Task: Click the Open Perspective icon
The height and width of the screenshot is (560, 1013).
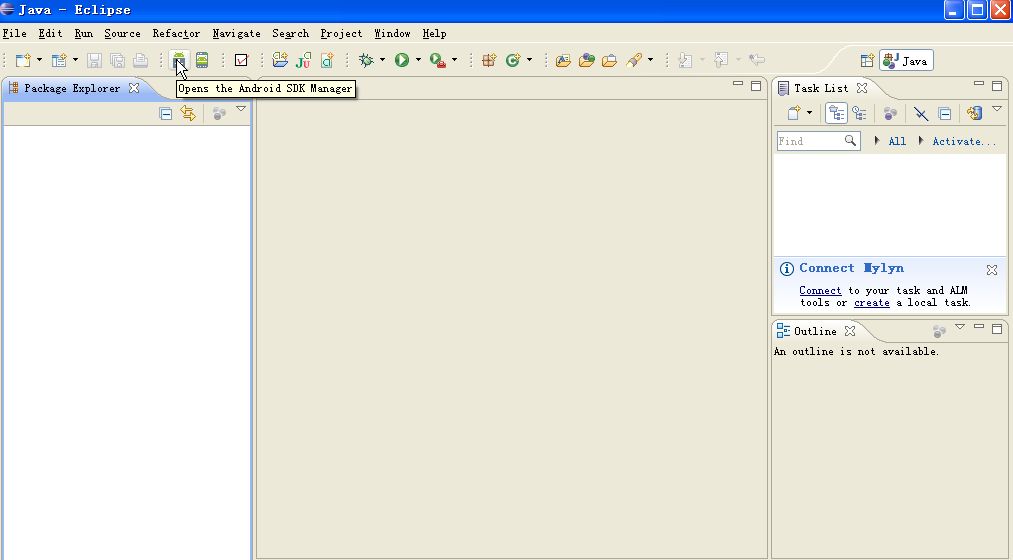Action: tap(867, 61)
